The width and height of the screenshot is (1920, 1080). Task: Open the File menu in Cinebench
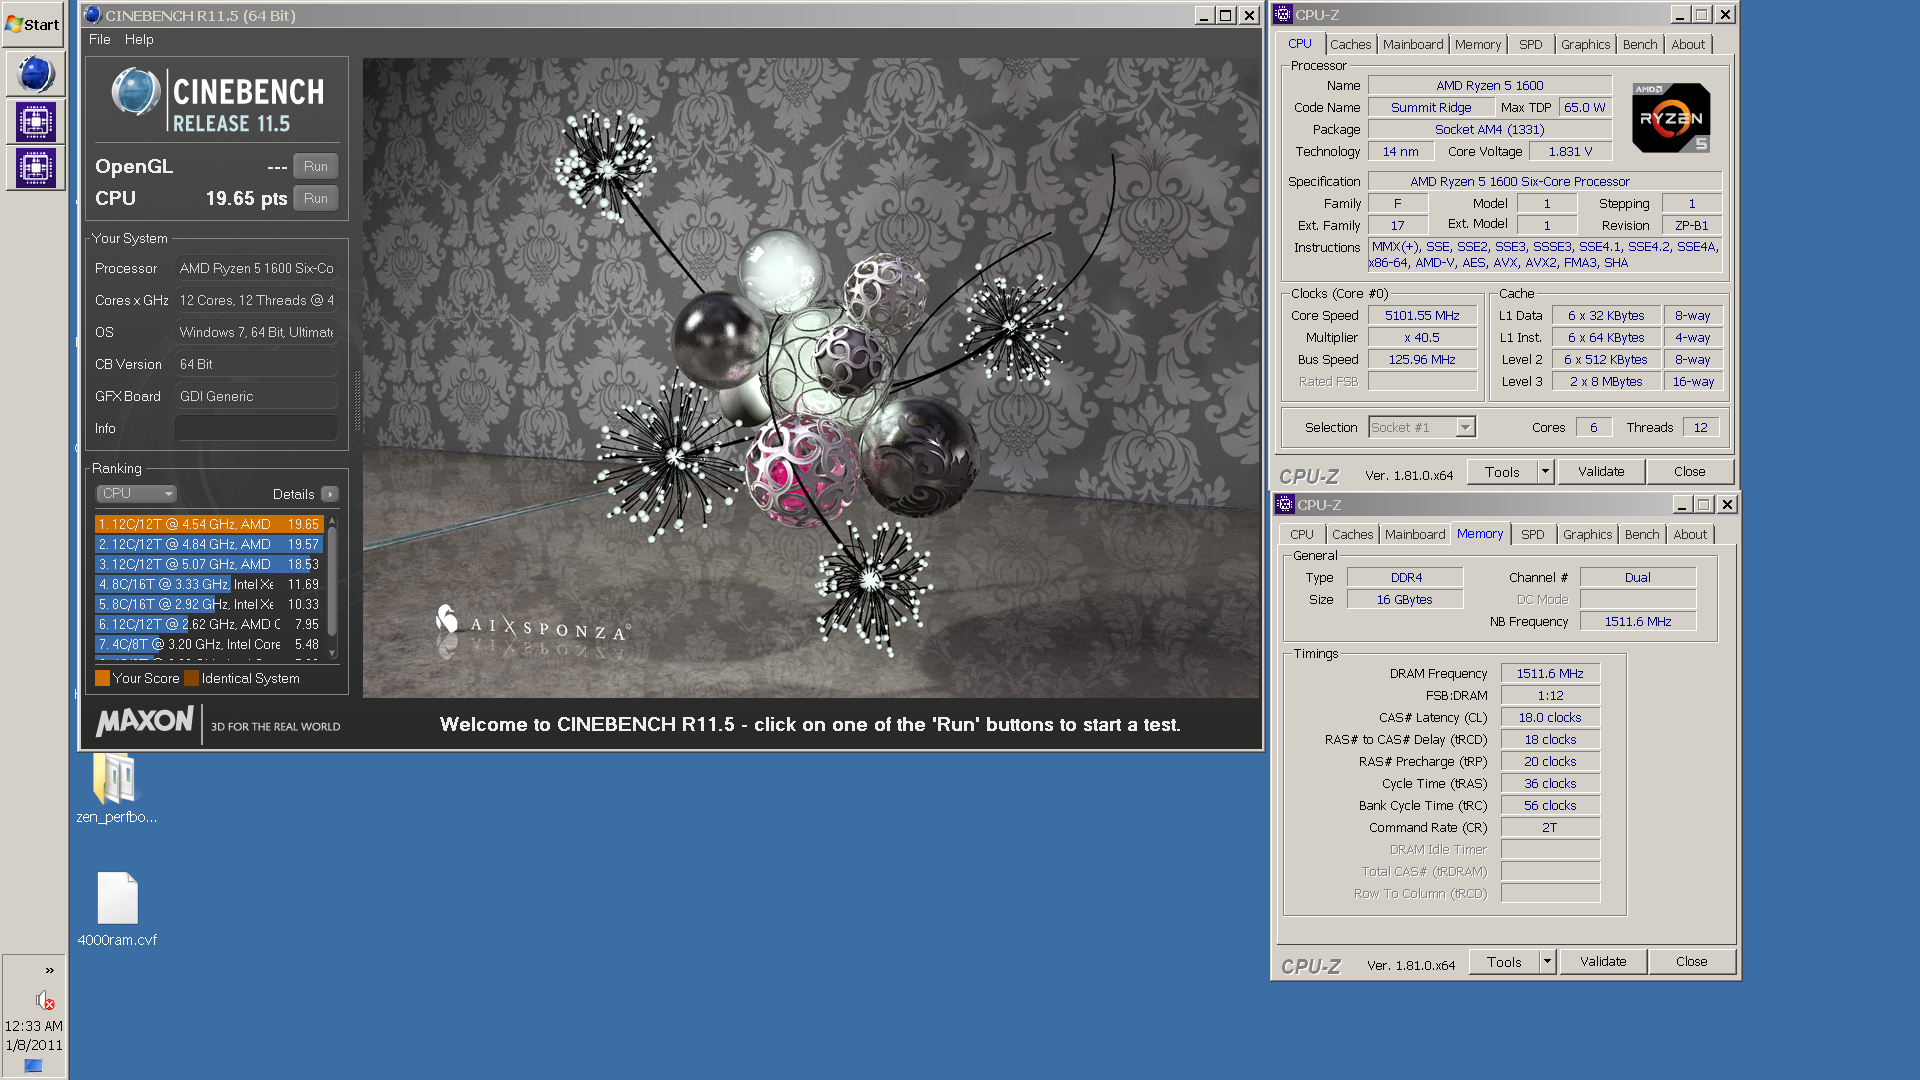click(99, 40)
